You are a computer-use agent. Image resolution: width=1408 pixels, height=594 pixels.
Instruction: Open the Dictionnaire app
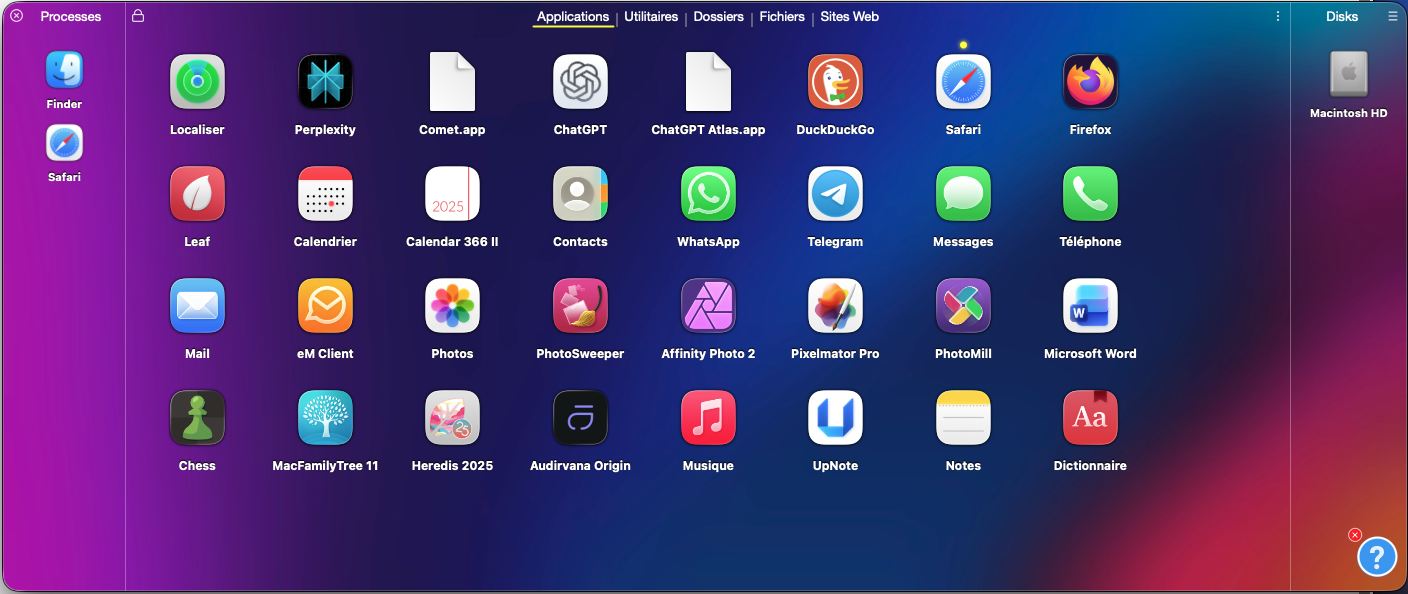point(1090,418)
